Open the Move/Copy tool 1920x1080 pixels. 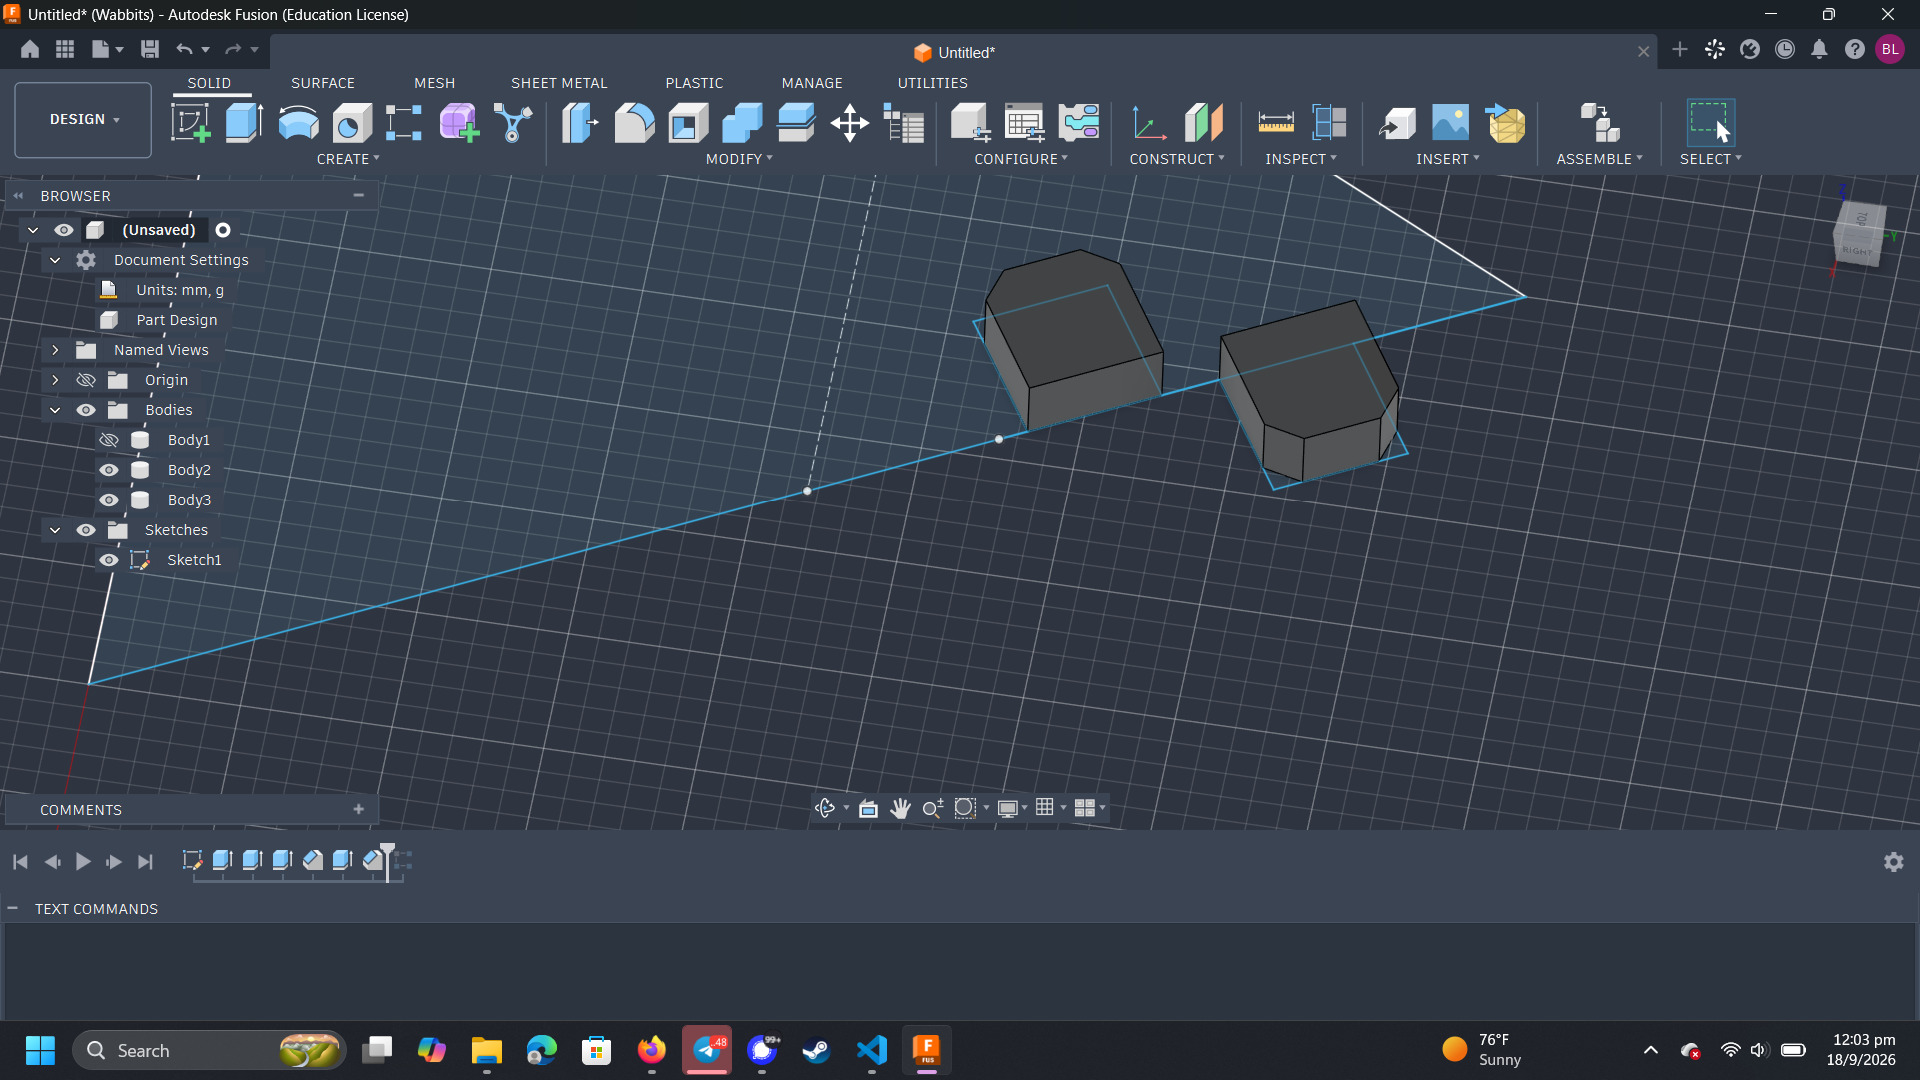(x=850, y=123)
